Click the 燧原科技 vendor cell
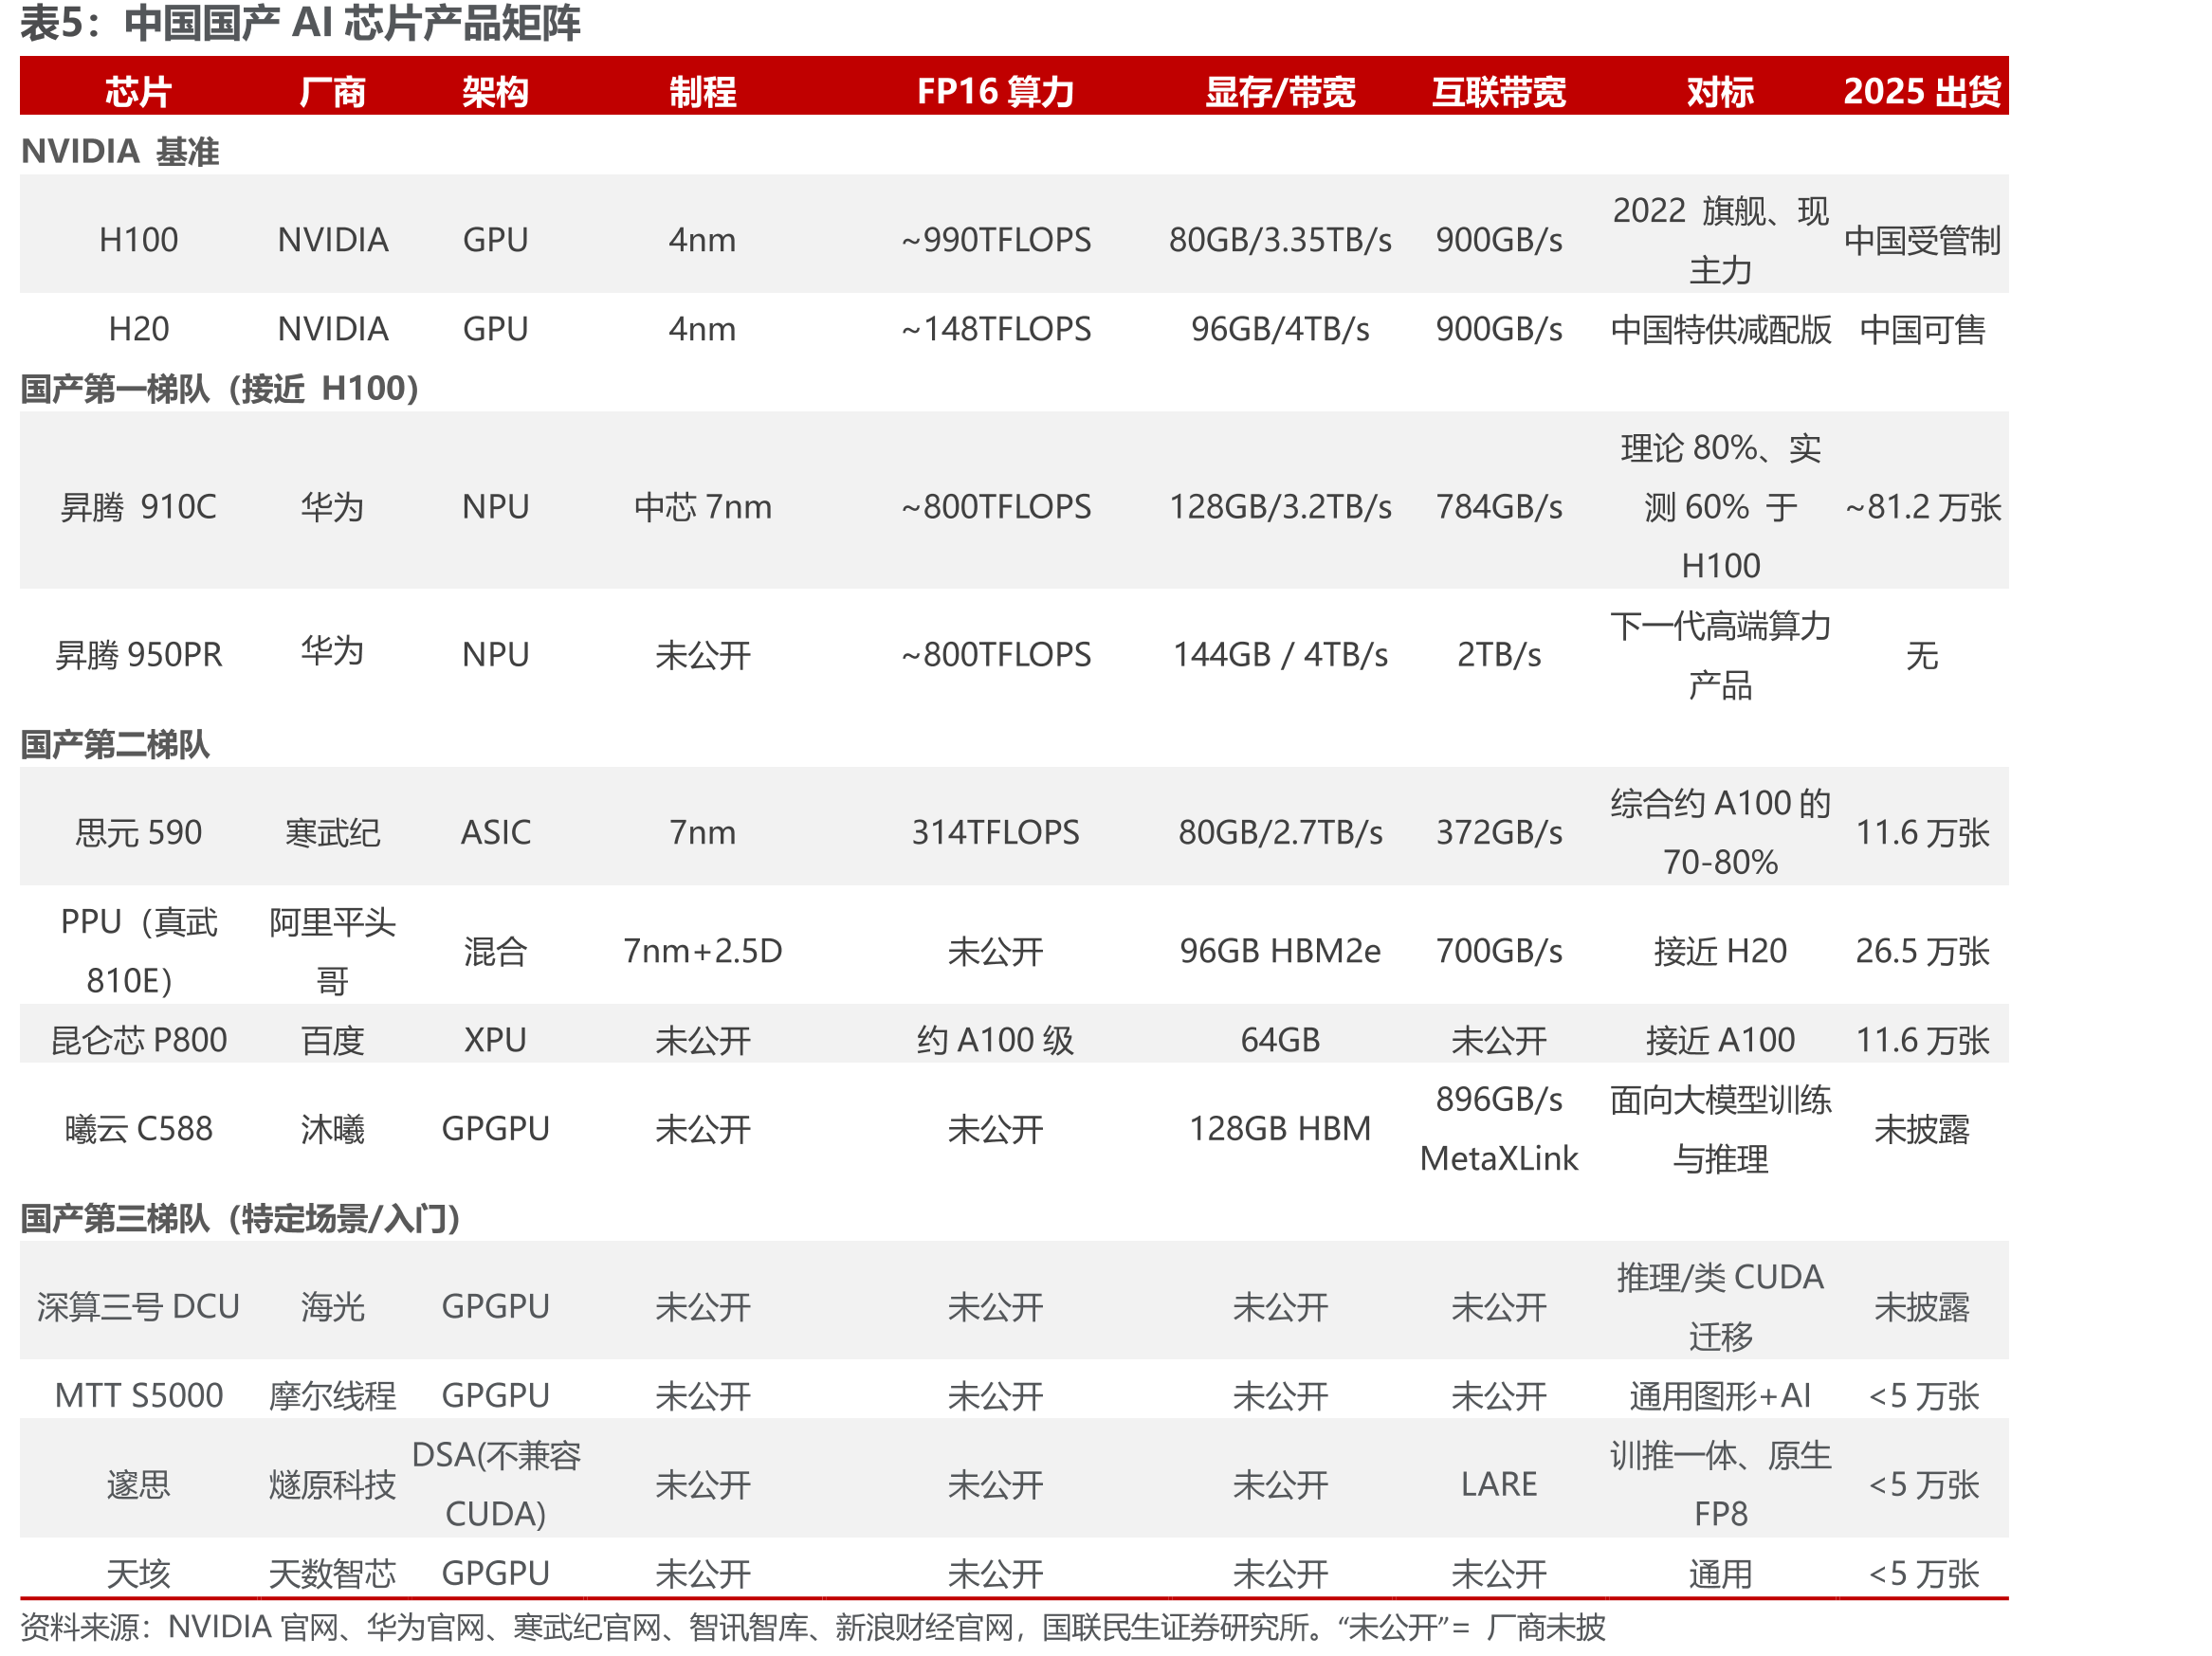Screen dimensions: 2212x1656 pos(332,1485)
